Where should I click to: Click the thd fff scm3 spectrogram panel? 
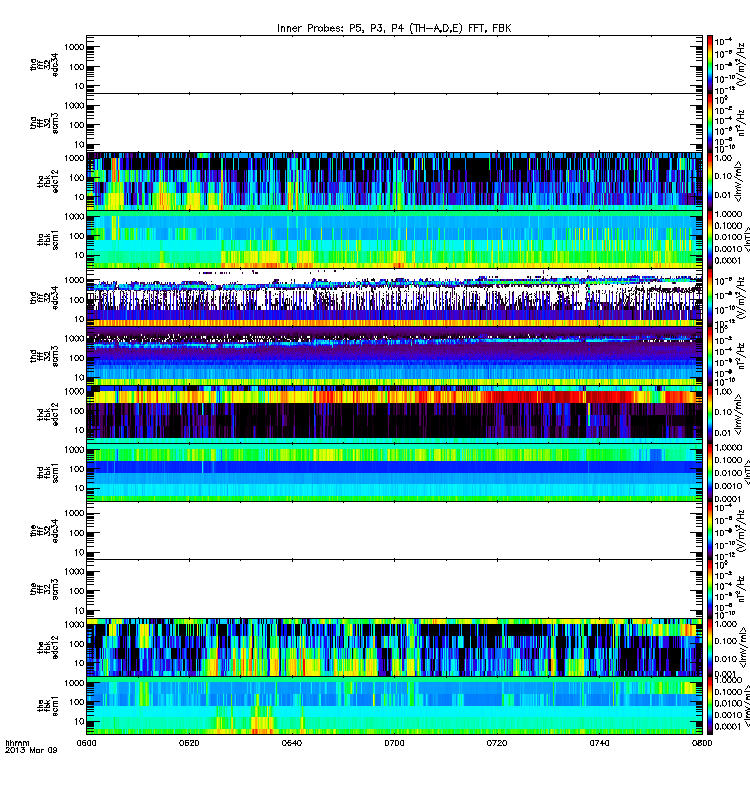394,356
